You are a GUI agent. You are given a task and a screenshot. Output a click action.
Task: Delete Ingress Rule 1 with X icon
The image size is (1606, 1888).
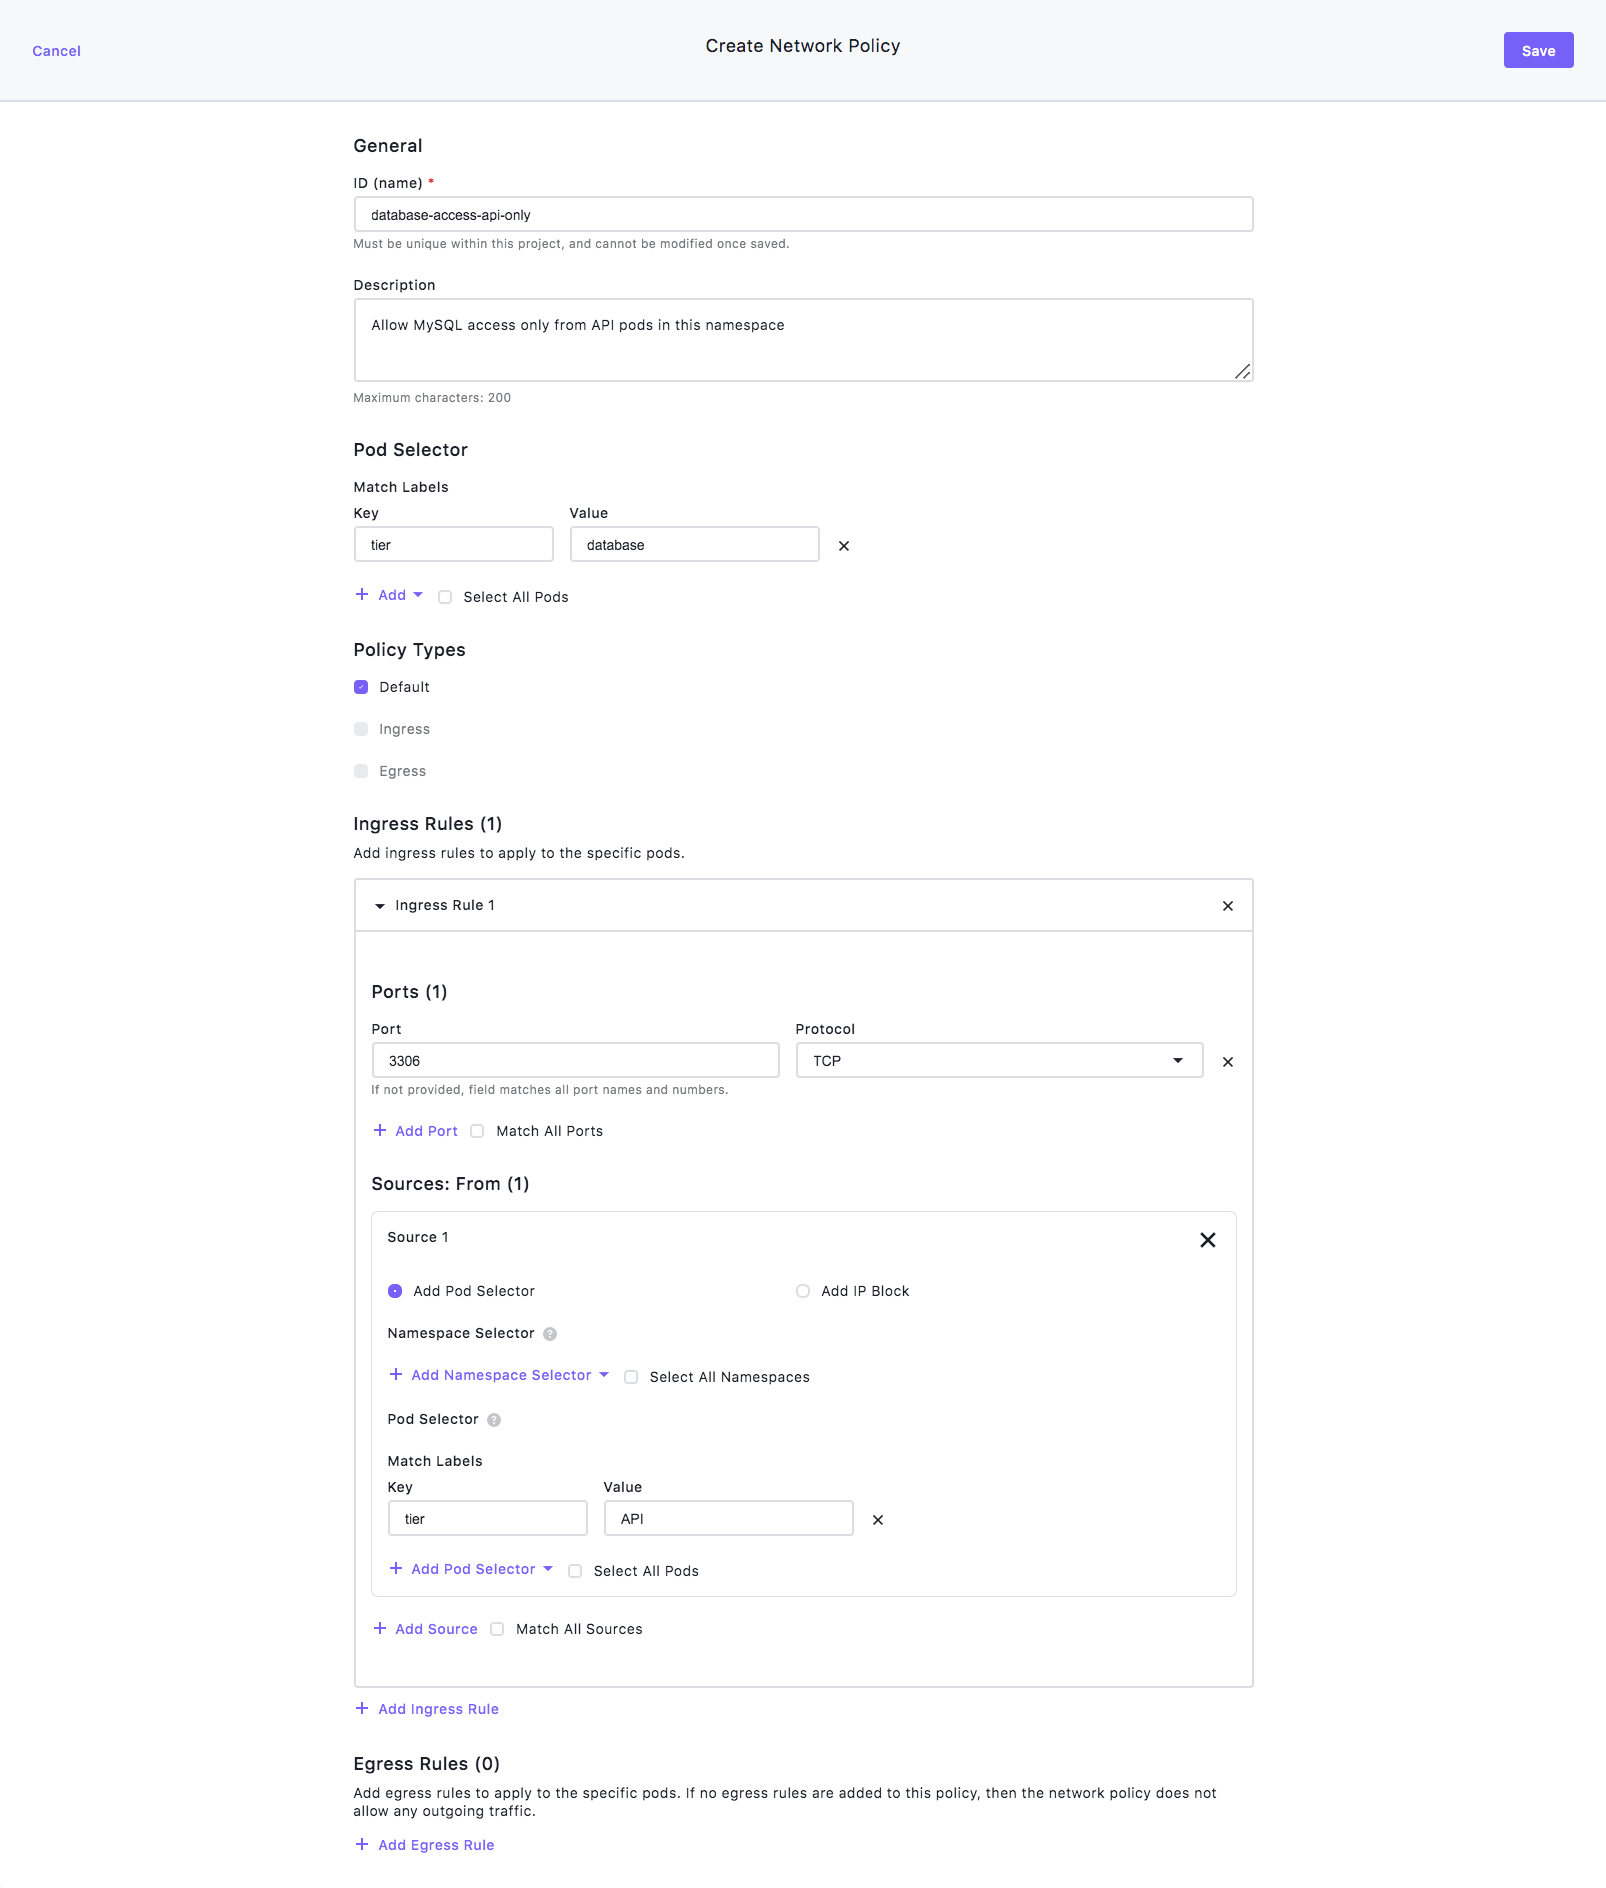pos(1228,906)
